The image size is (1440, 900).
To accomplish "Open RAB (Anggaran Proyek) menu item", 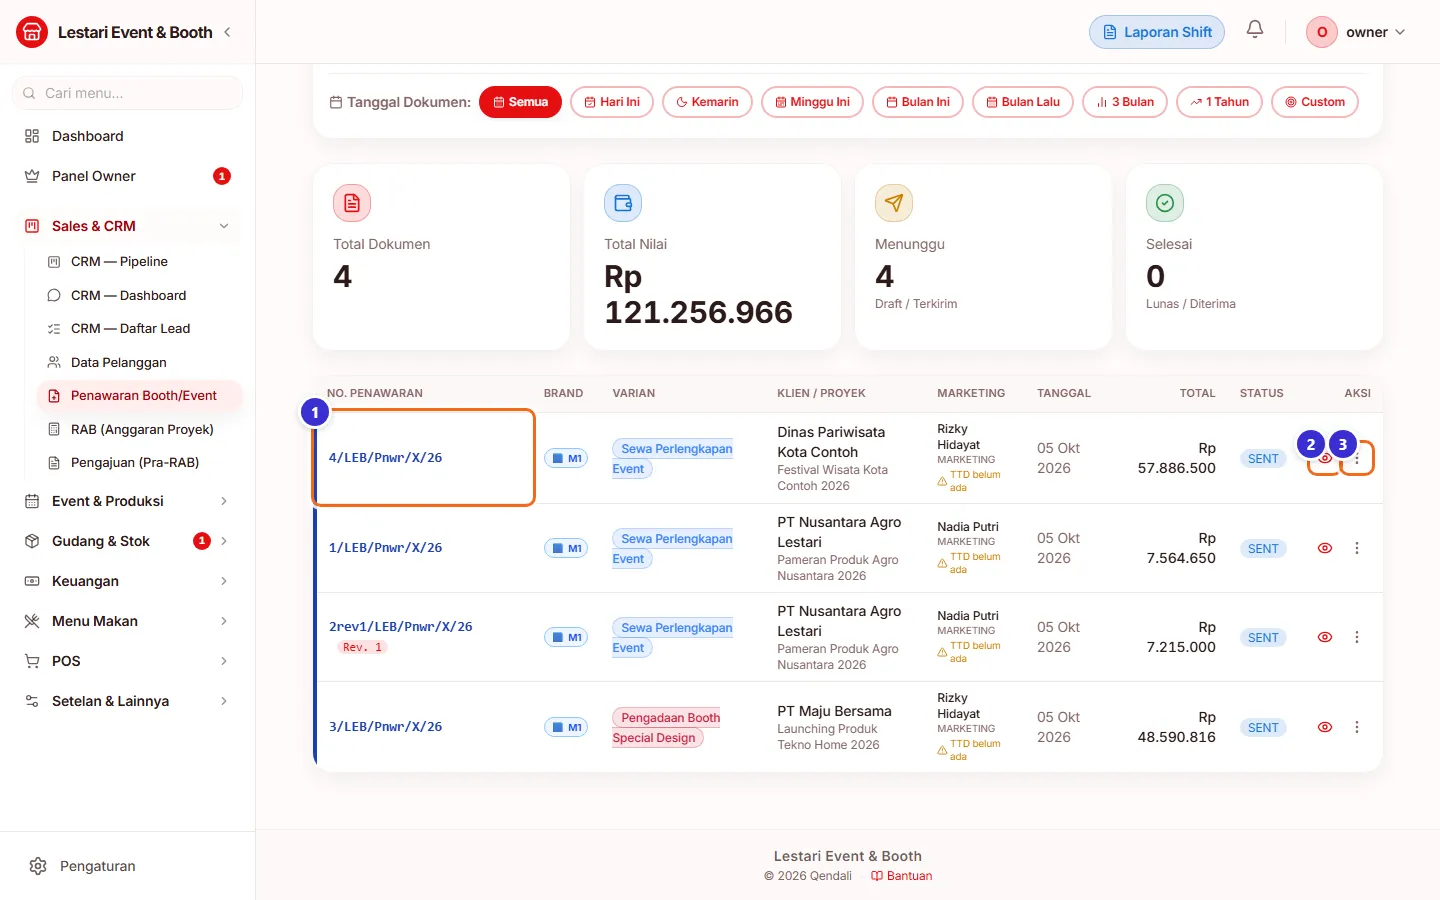I will click(x=139, y=429).
